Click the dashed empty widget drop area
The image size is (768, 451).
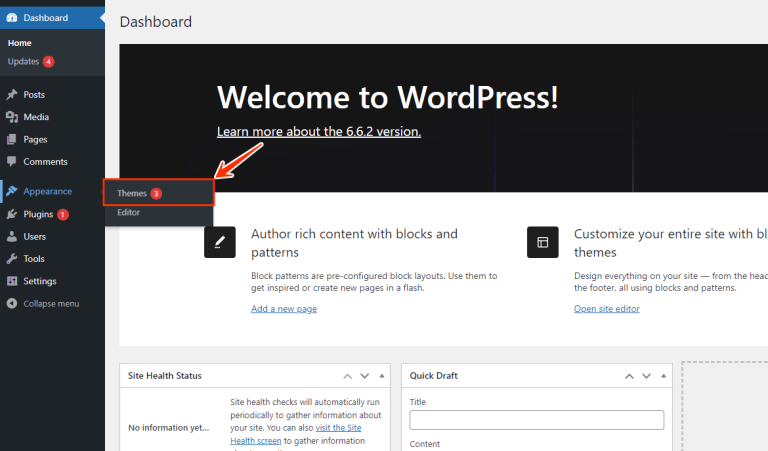[725, 406]
